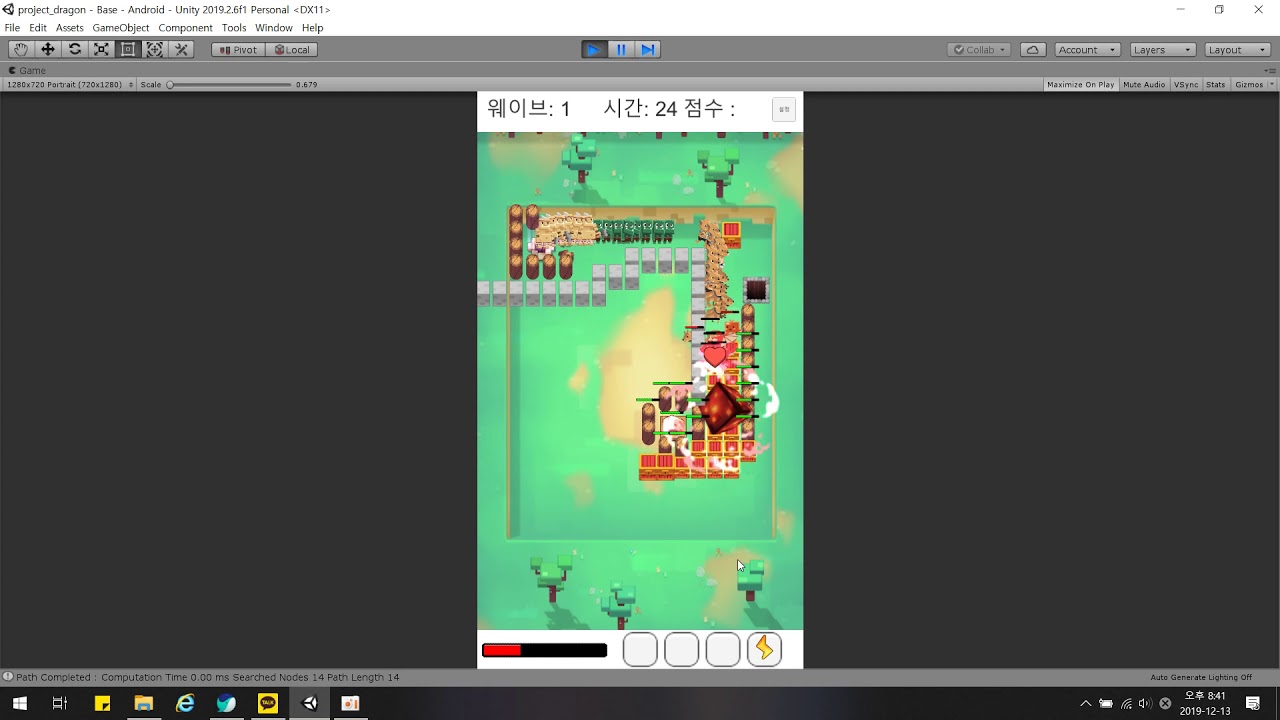The width and height of the screenshot is (1280, 720).
Task: Switch to Unity on the taskbar
Action: pyautogui.click(x=310, y=703)
